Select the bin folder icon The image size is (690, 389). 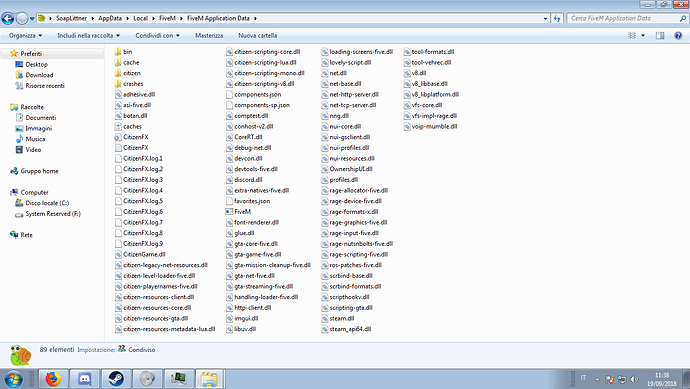click(117, 52)
